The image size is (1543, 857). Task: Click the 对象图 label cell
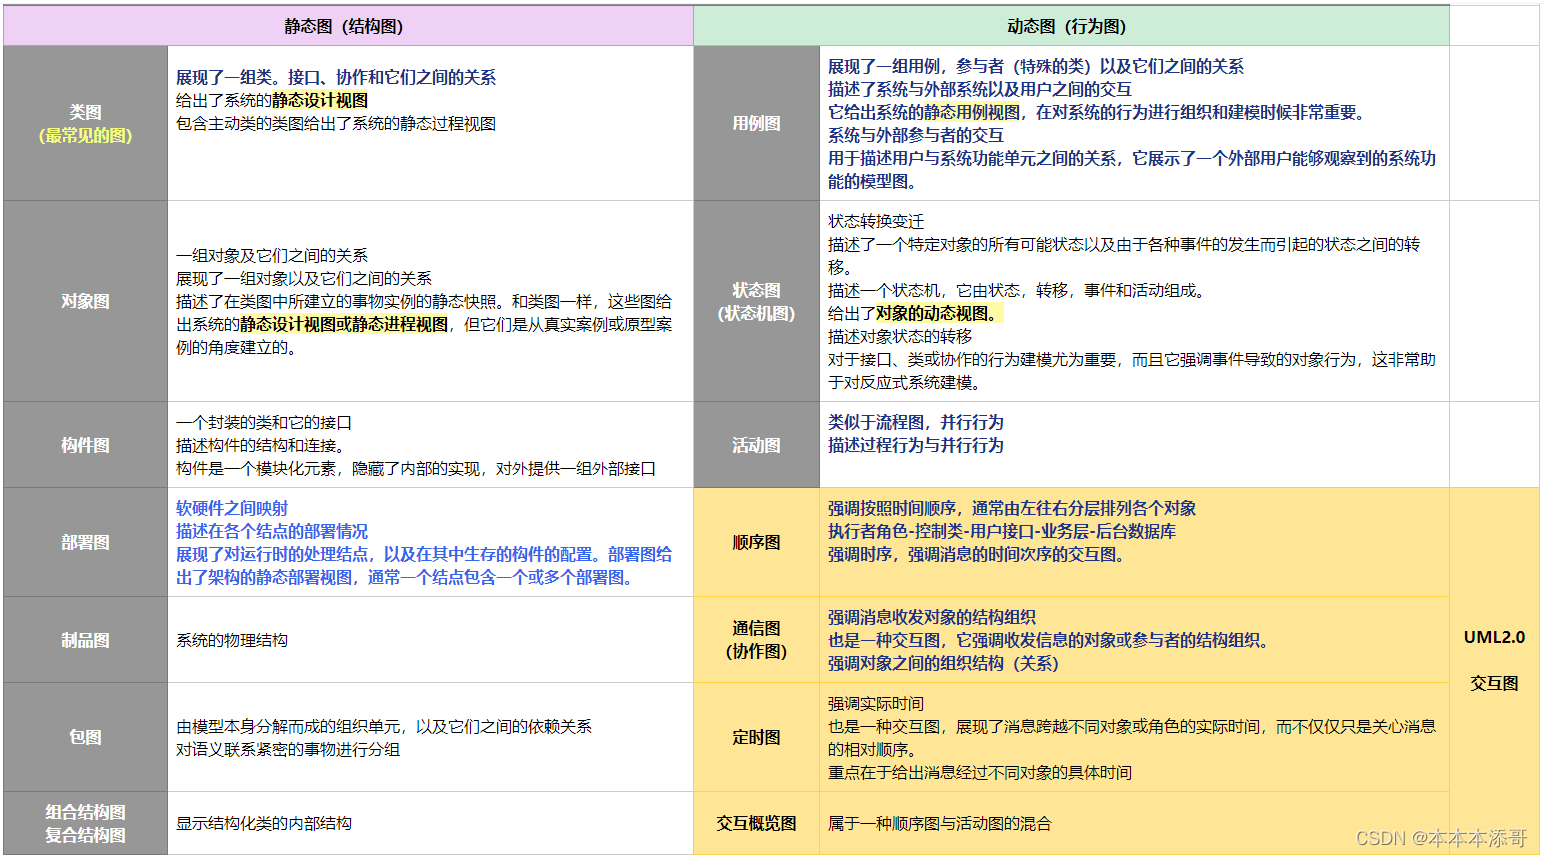86,301
